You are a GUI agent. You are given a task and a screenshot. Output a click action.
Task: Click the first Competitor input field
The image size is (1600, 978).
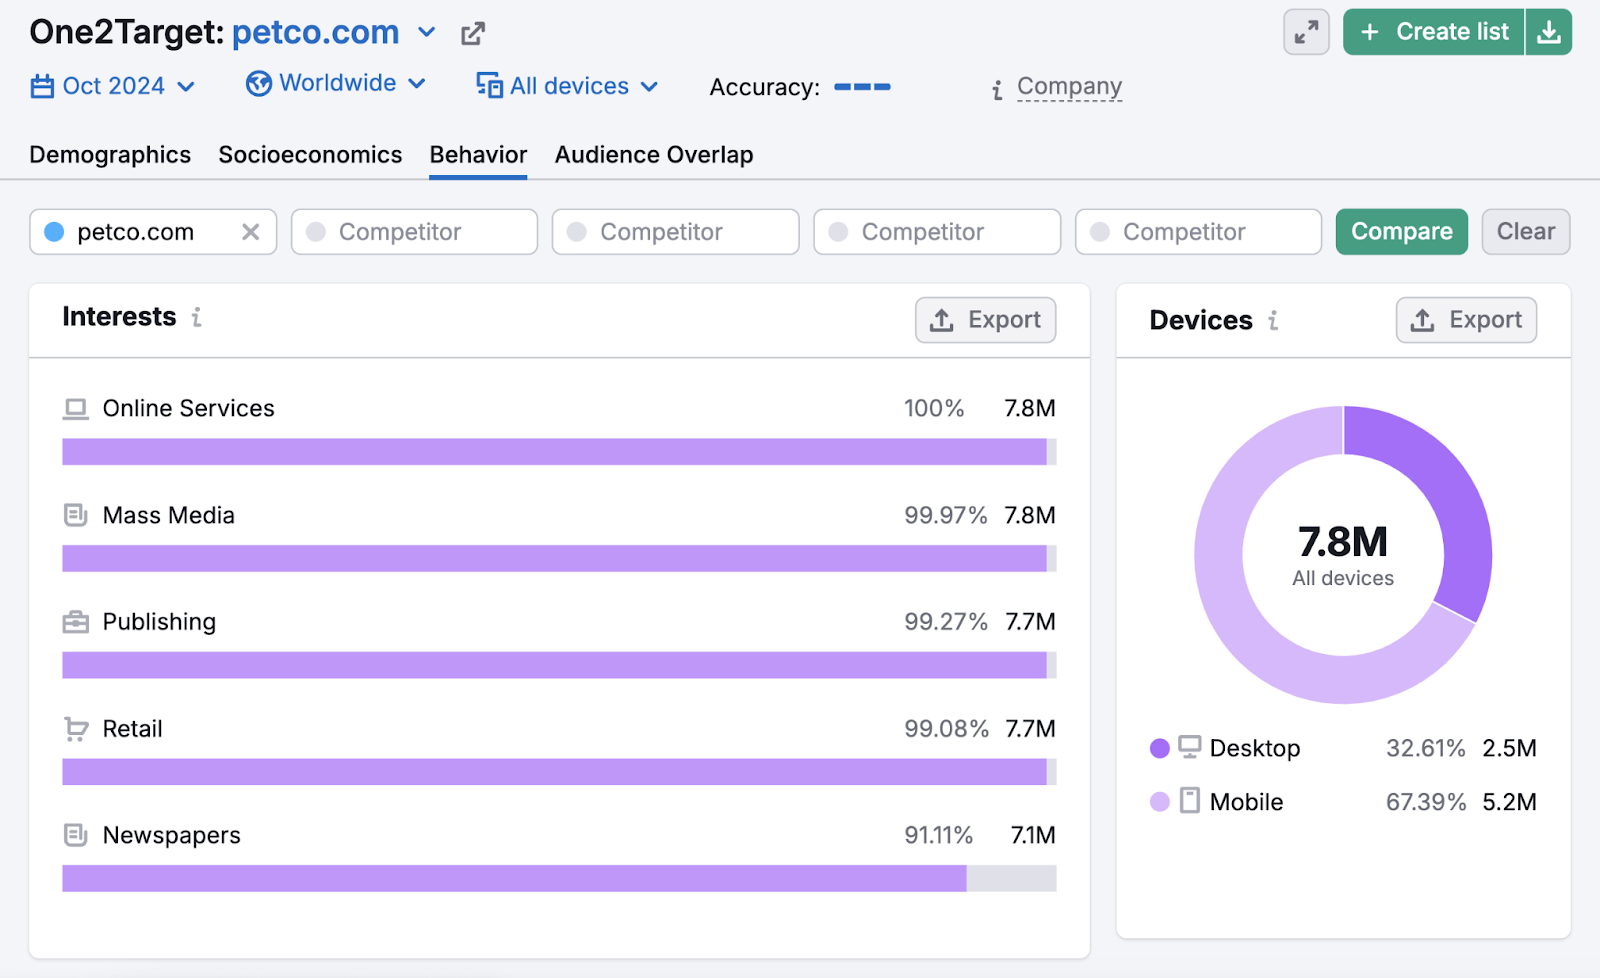pos(414,232)
